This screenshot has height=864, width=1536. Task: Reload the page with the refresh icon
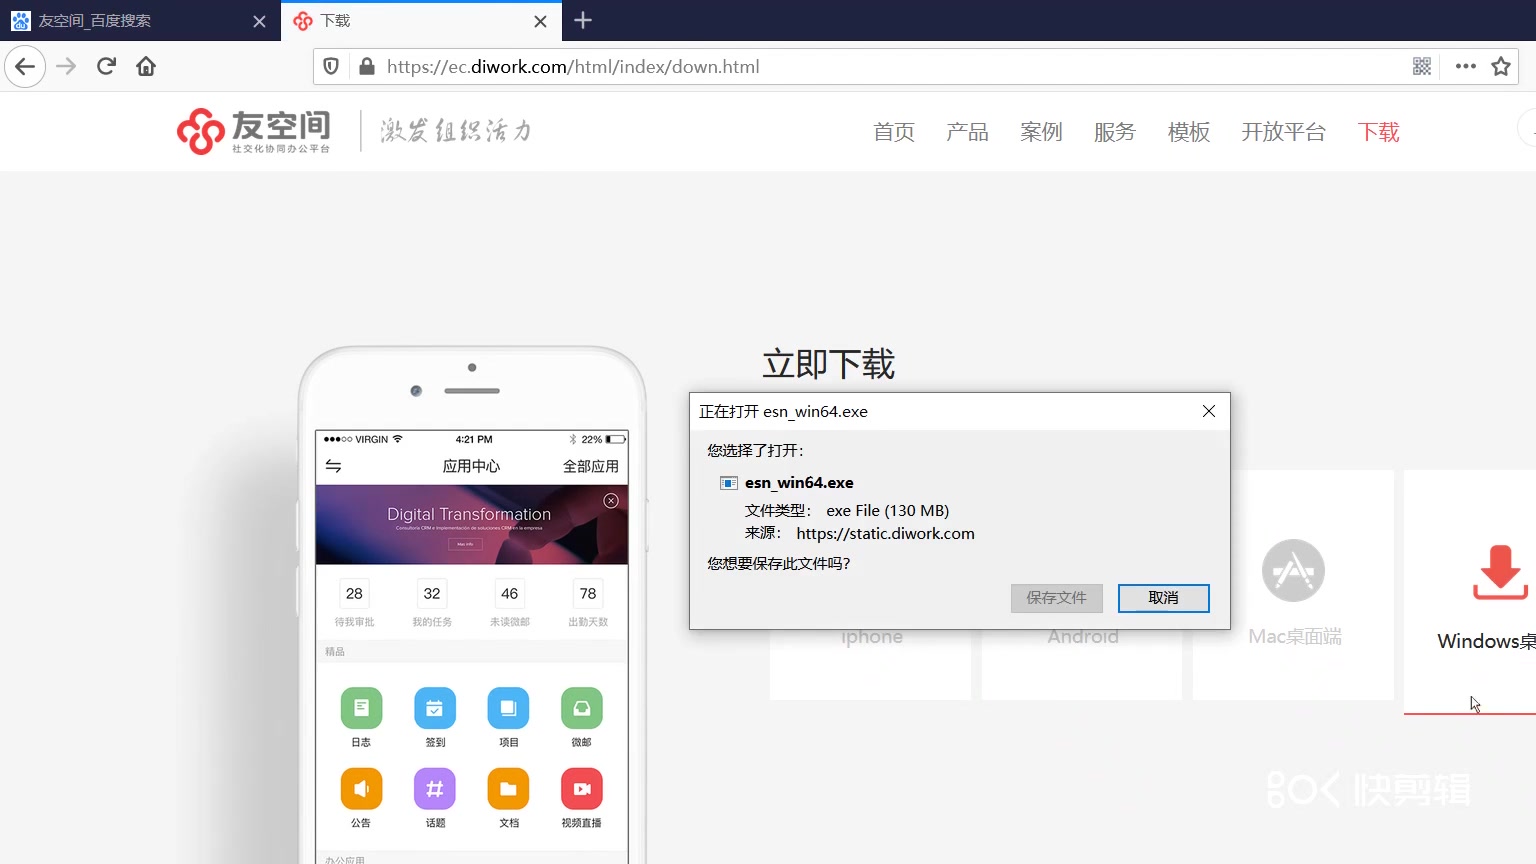pos(106,67)
